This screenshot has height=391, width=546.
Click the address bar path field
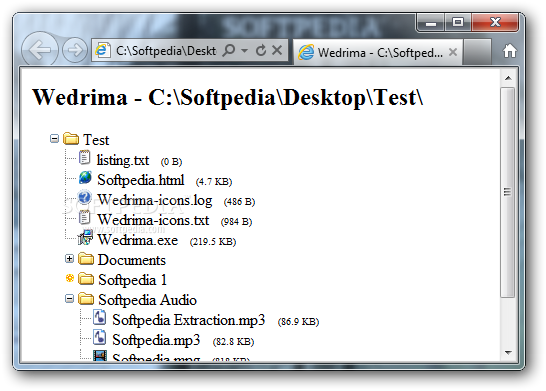click(x=166, y=51)
